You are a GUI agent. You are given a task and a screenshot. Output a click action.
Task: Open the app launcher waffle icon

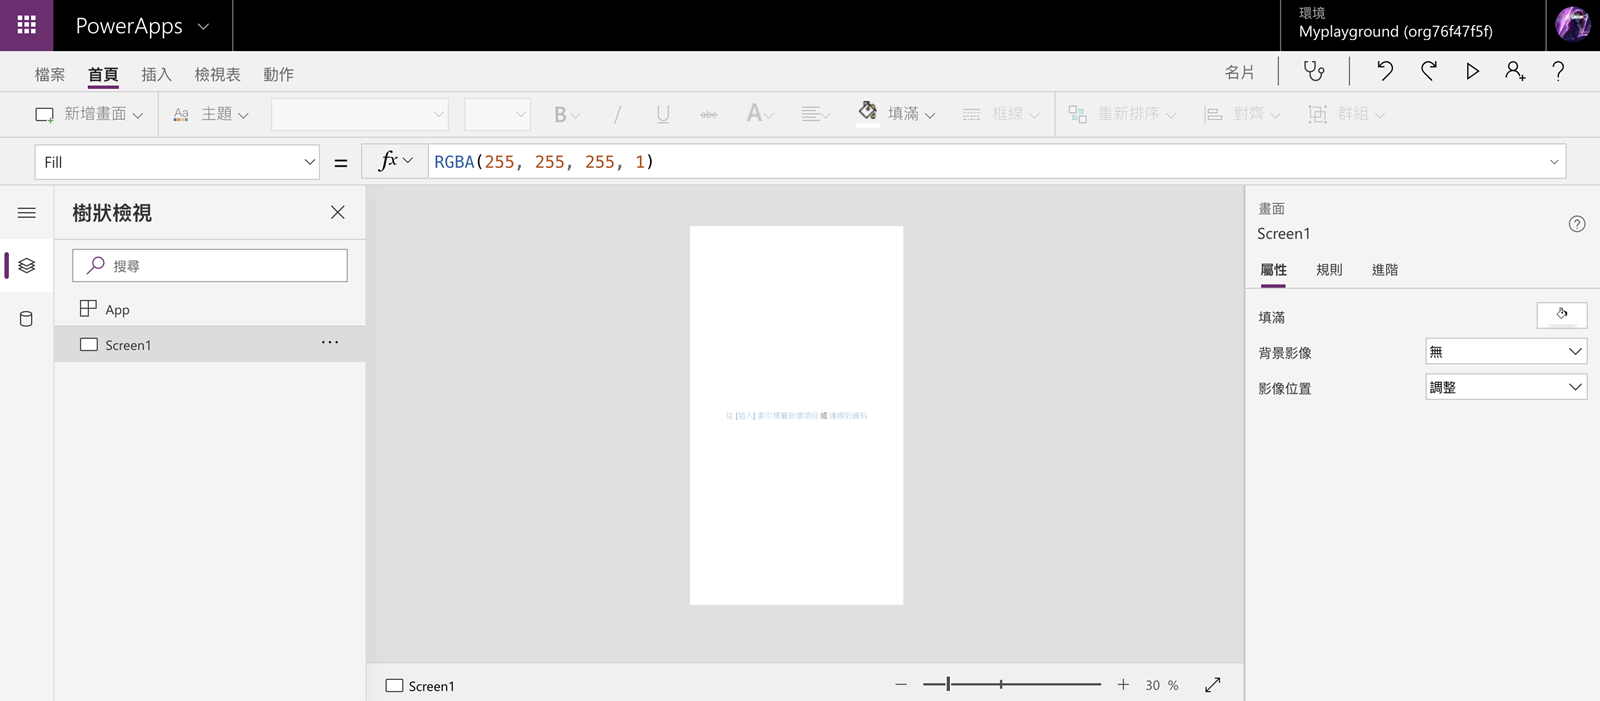(26, 25)
